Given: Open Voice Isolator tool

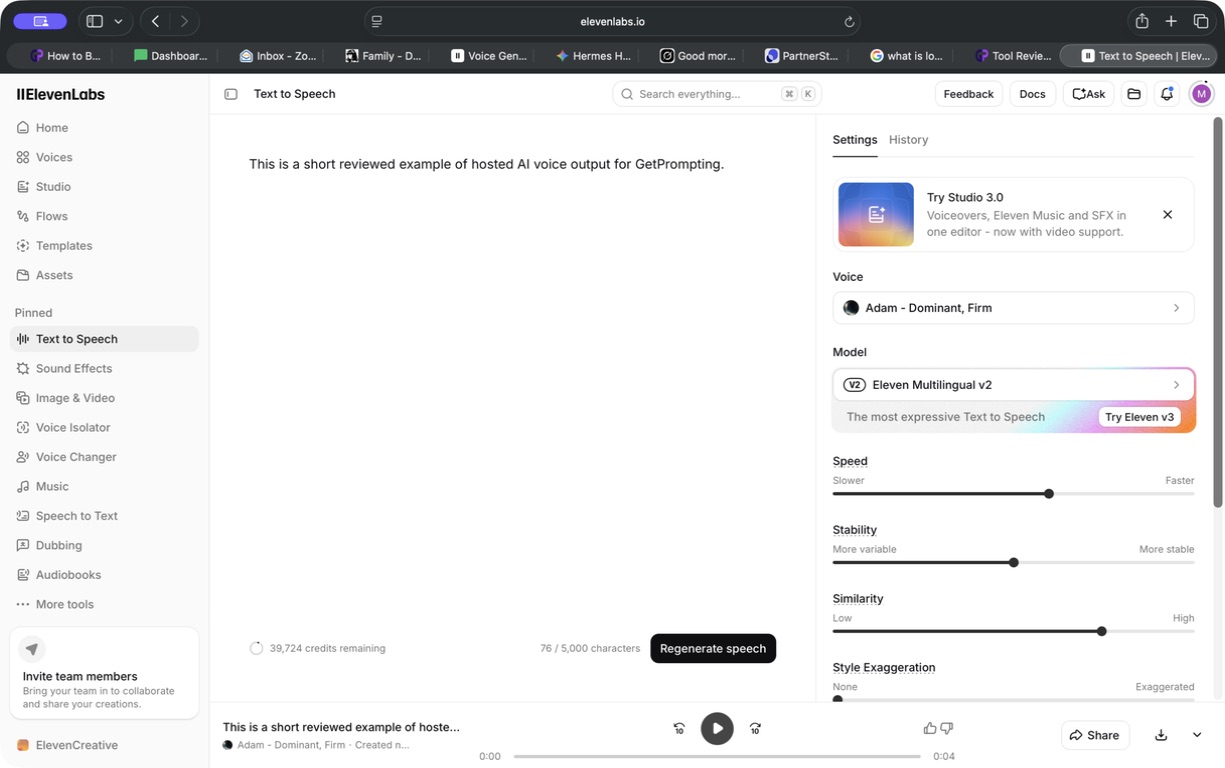Looking at the screenshot, I should [x=104, y=428].
